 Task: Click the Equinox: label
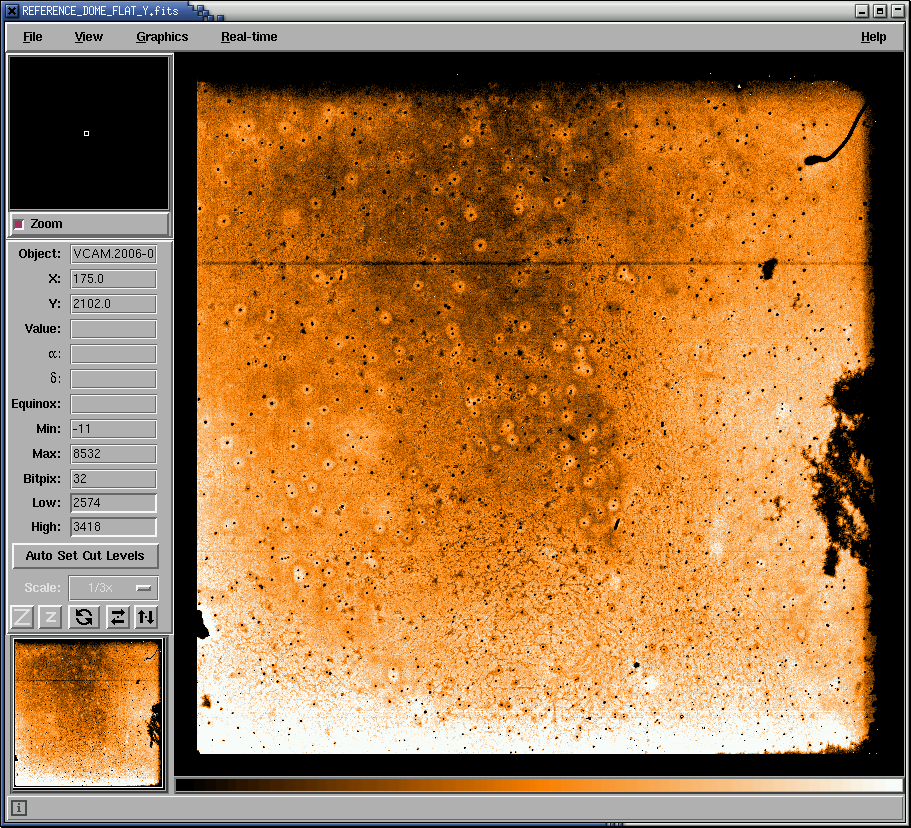36,404
